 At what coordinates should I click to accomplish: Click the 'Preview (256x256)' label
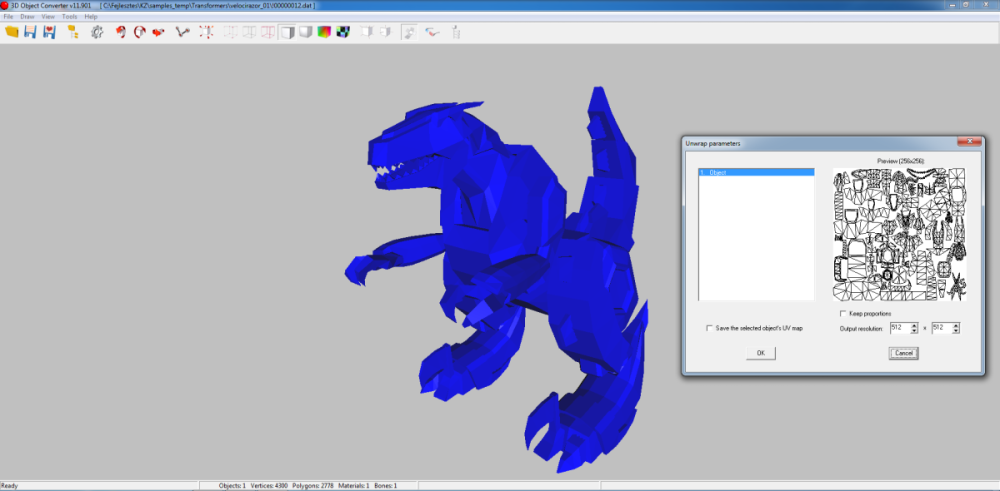[901, 161]
